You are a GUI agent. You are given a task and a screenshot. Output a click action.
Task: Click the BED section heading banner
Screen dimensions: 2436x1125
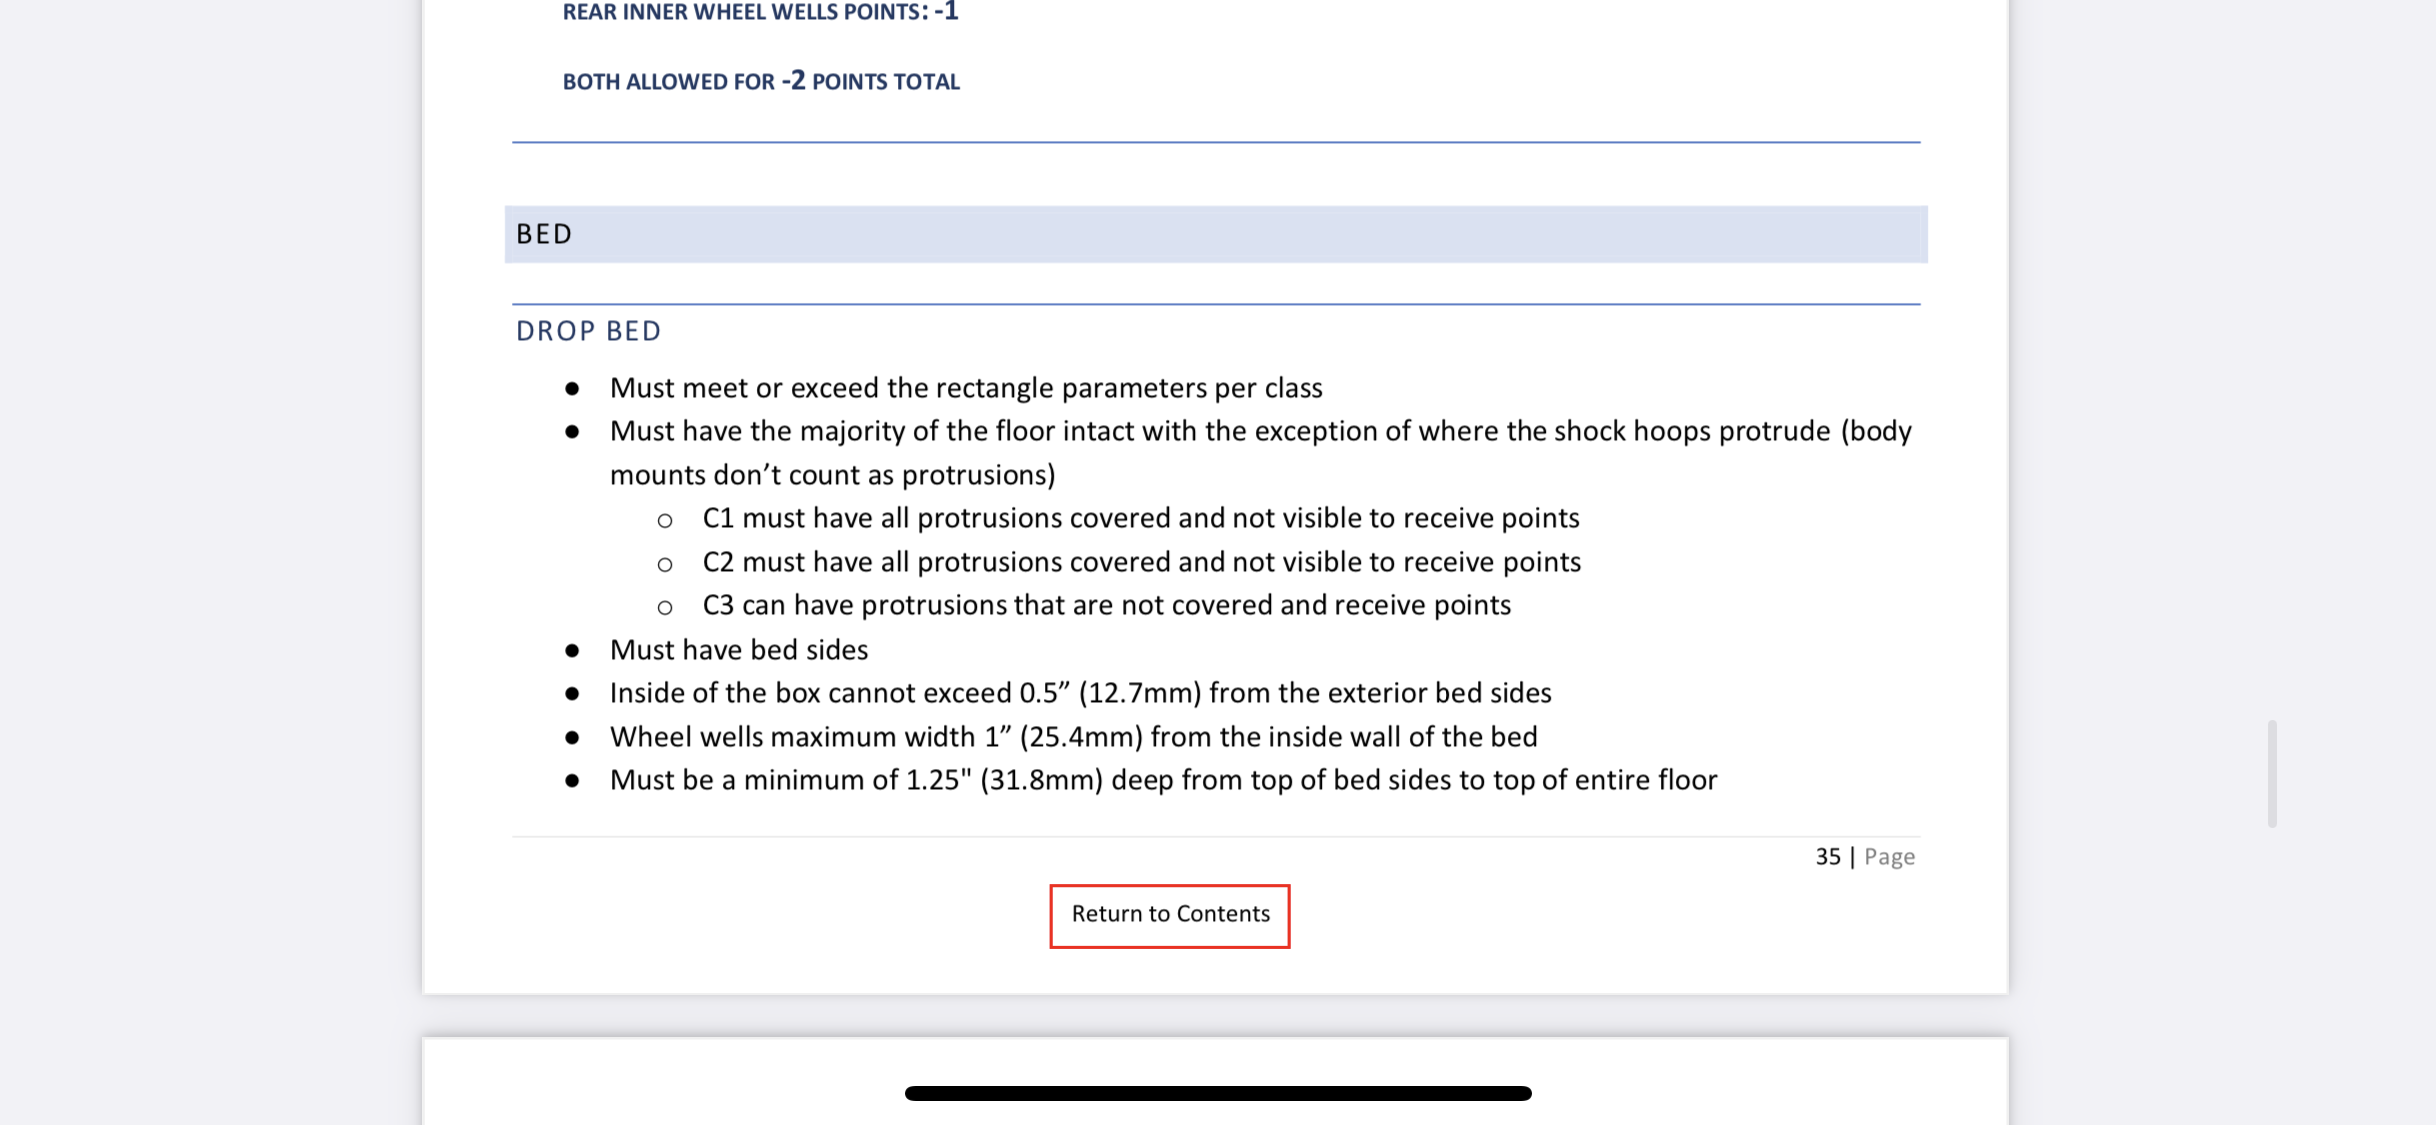[1216, 234]
